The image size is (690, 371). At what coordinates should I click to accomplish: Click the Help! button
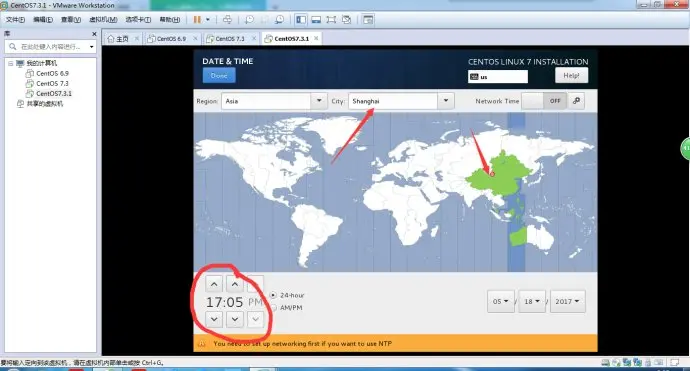click(x=571, y=76)
